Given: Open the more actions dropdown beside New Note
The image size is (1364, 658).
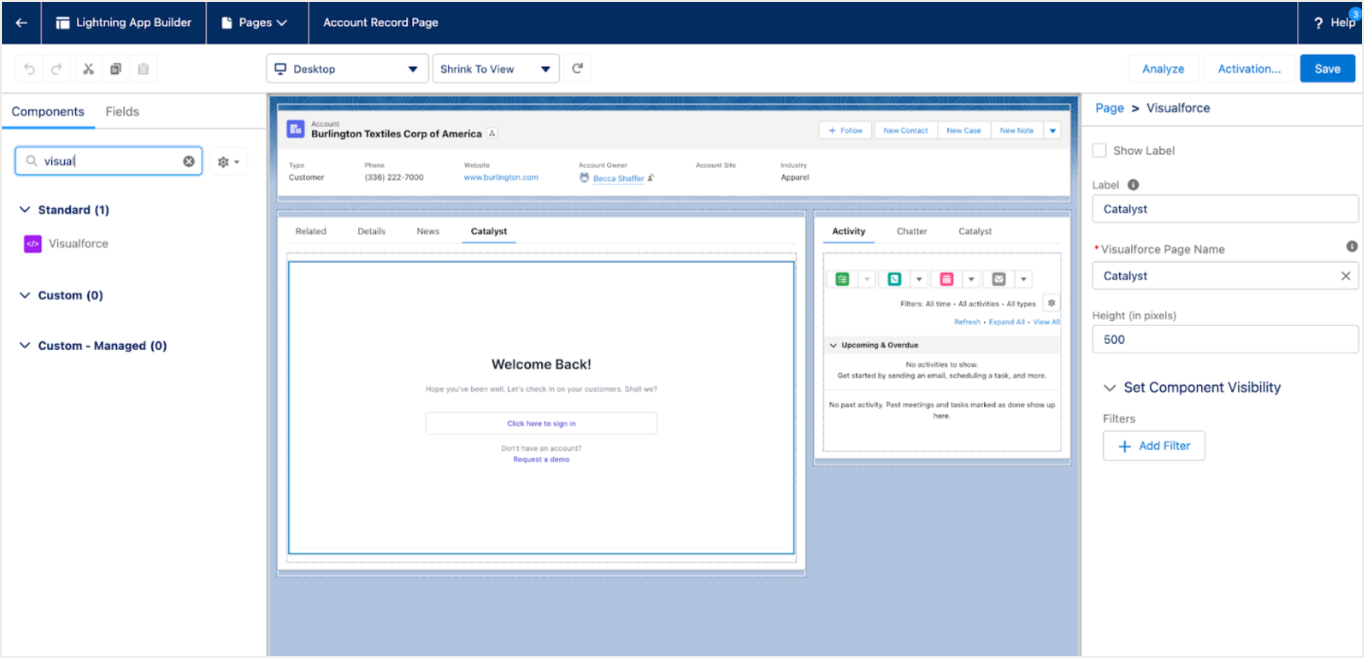Looking at the screenshot, I should click(x=1052, y=130).
